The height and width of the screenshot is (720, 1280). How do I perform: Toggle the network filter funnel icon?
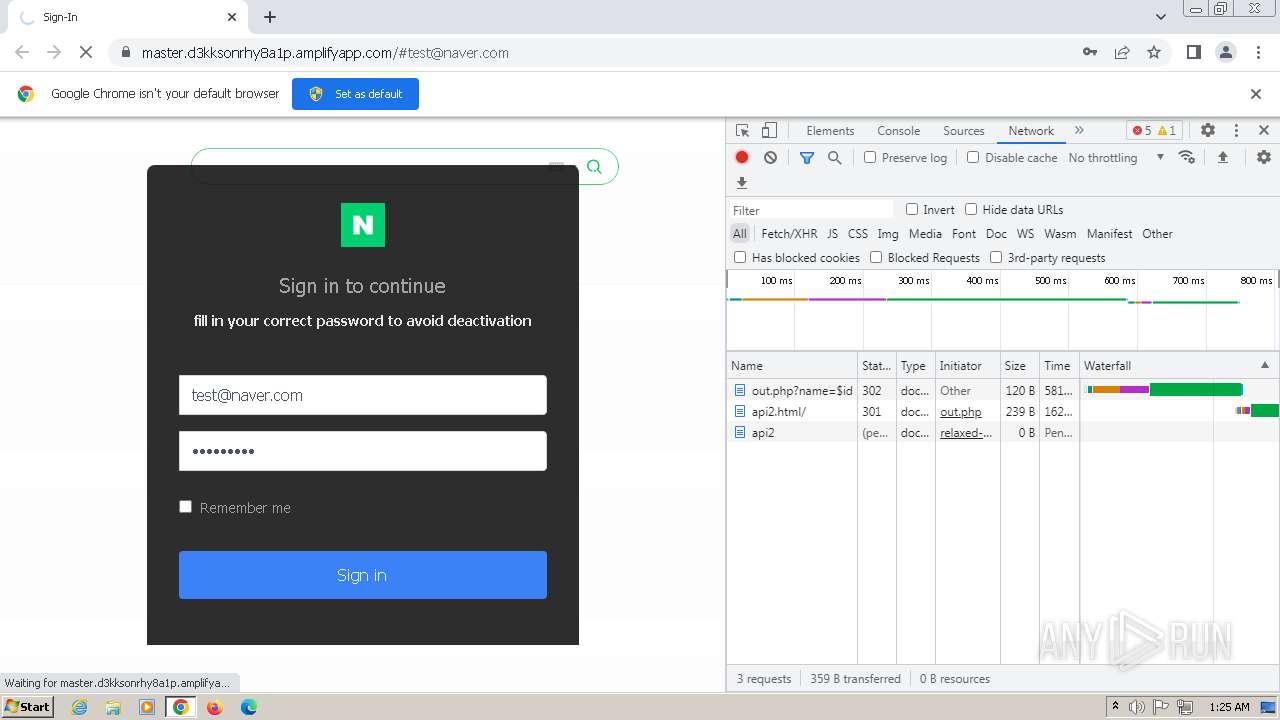click(x=807, y=157)
